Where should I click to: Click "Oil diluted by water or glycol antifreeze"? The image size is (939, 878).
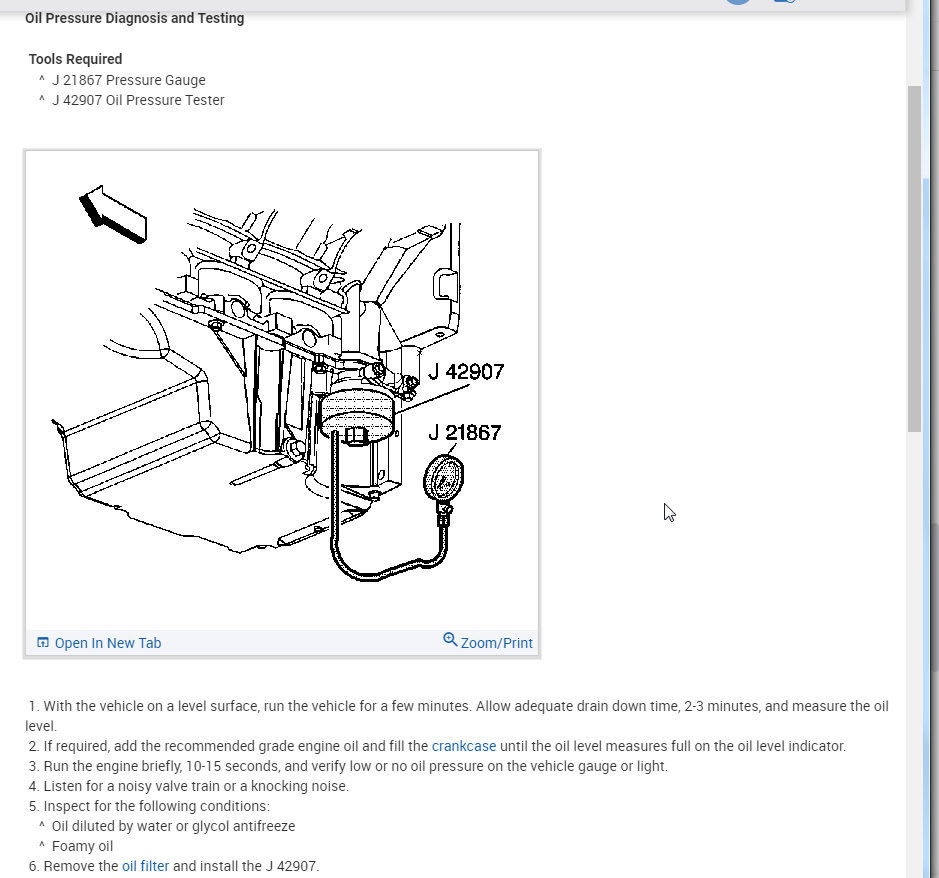pyautogui.click(x=174, y=826)
